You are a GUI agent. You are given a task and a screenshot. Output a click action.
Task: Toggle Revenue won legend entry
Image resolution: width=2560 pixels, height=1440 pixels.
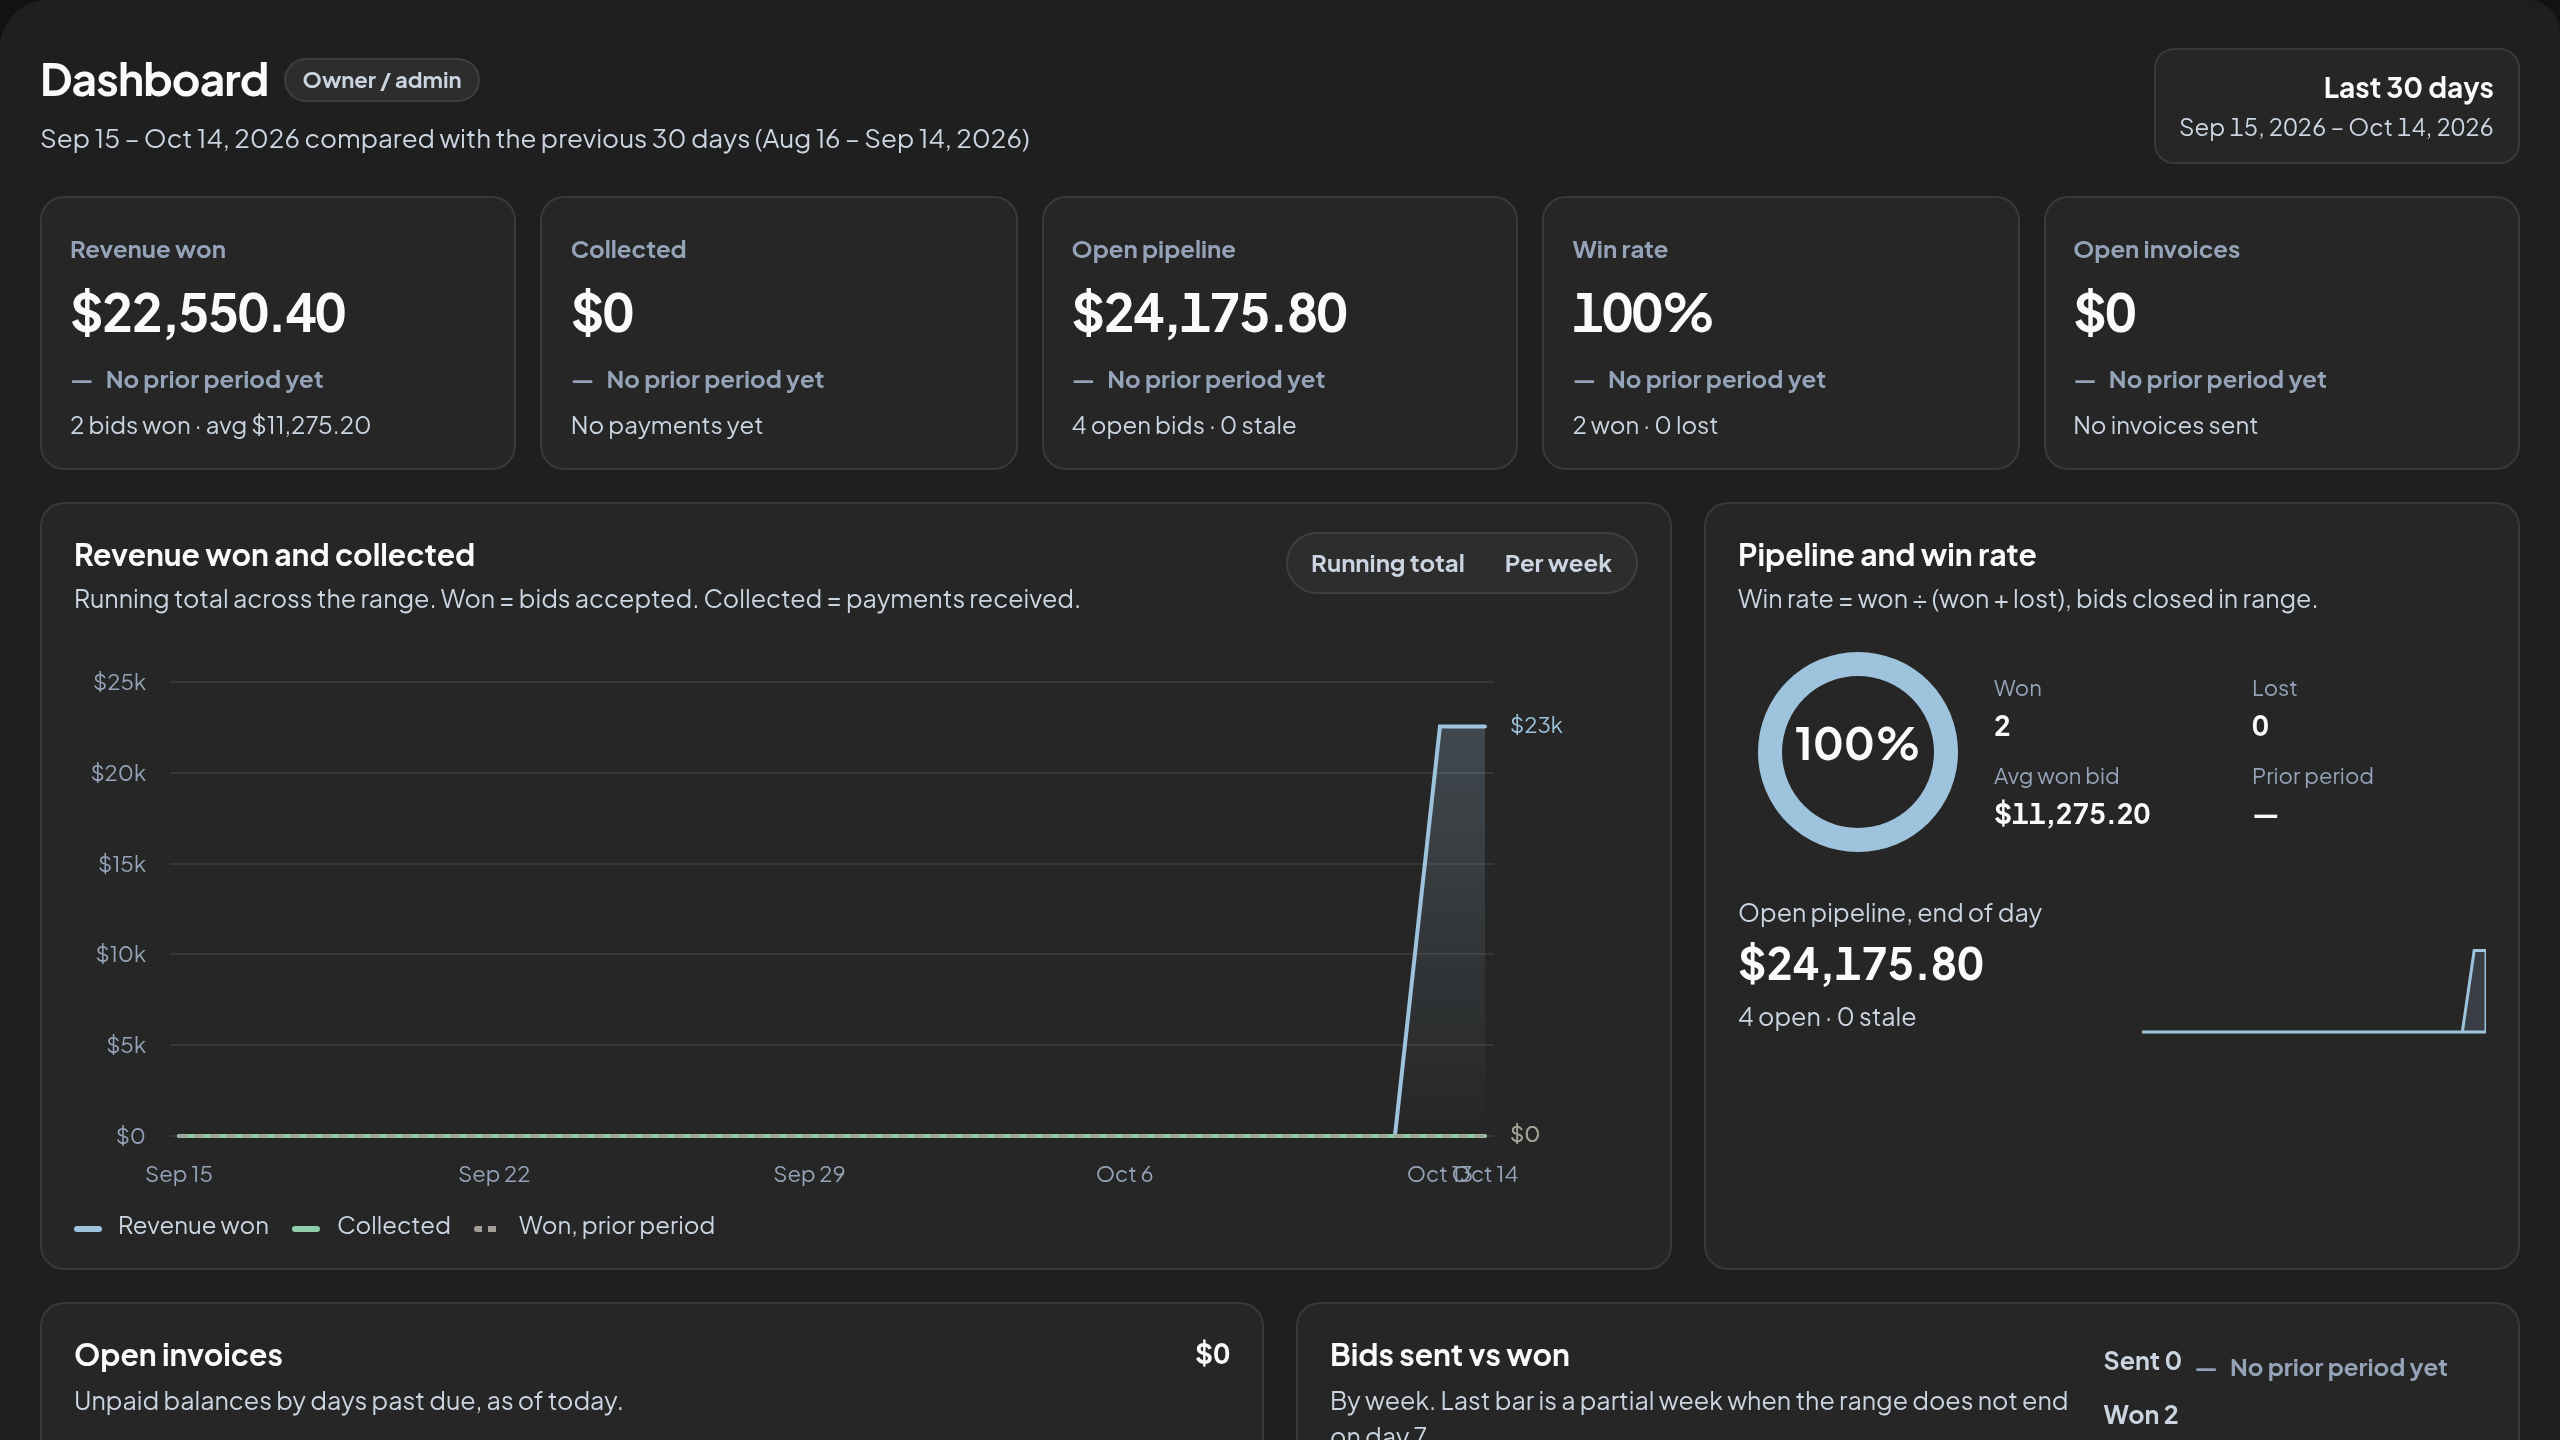coord(172,1226)
